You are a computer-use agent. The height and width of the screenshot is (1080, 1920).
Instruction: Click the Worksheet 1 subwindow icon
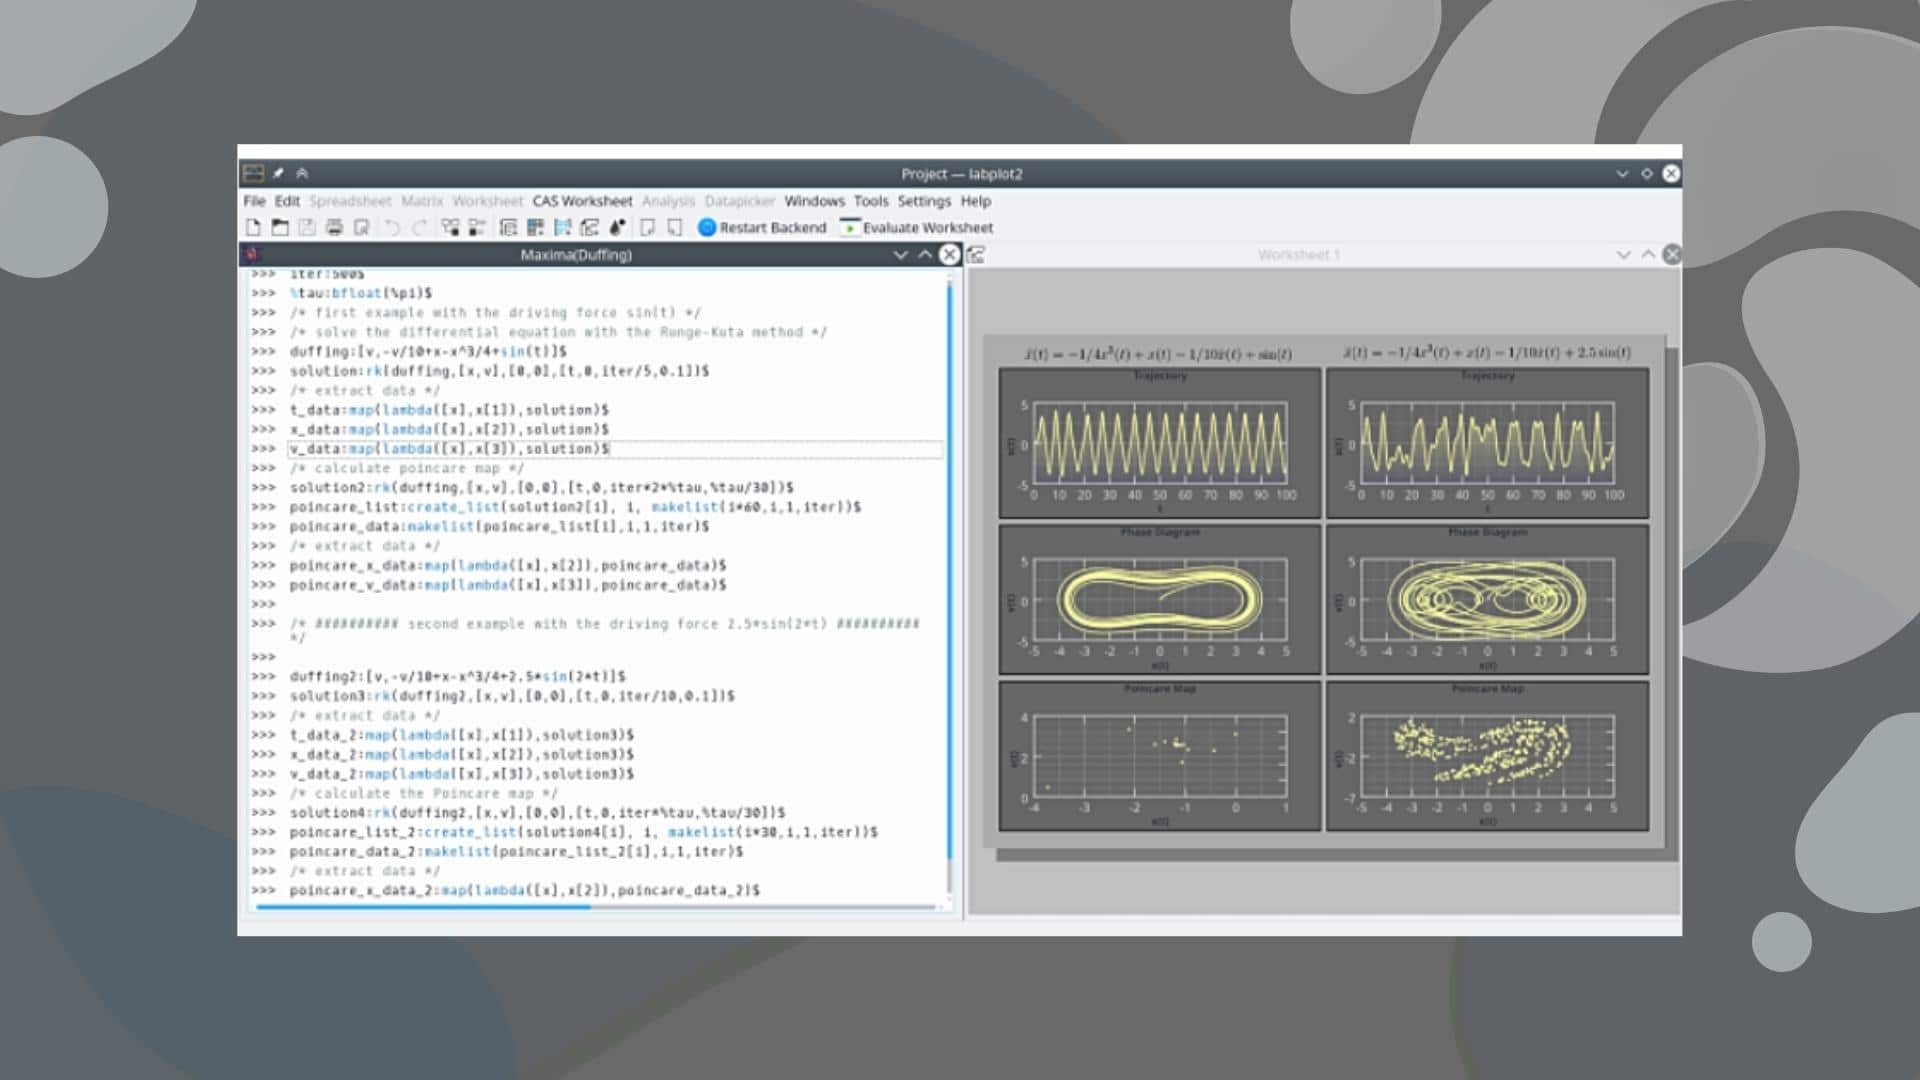tap(976, 255)
